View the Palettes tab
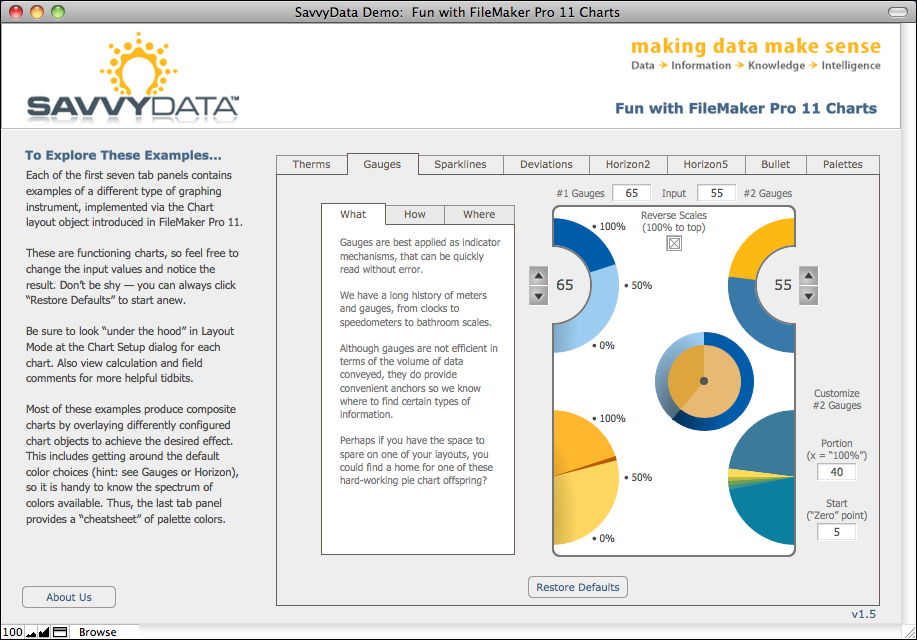 842,164
